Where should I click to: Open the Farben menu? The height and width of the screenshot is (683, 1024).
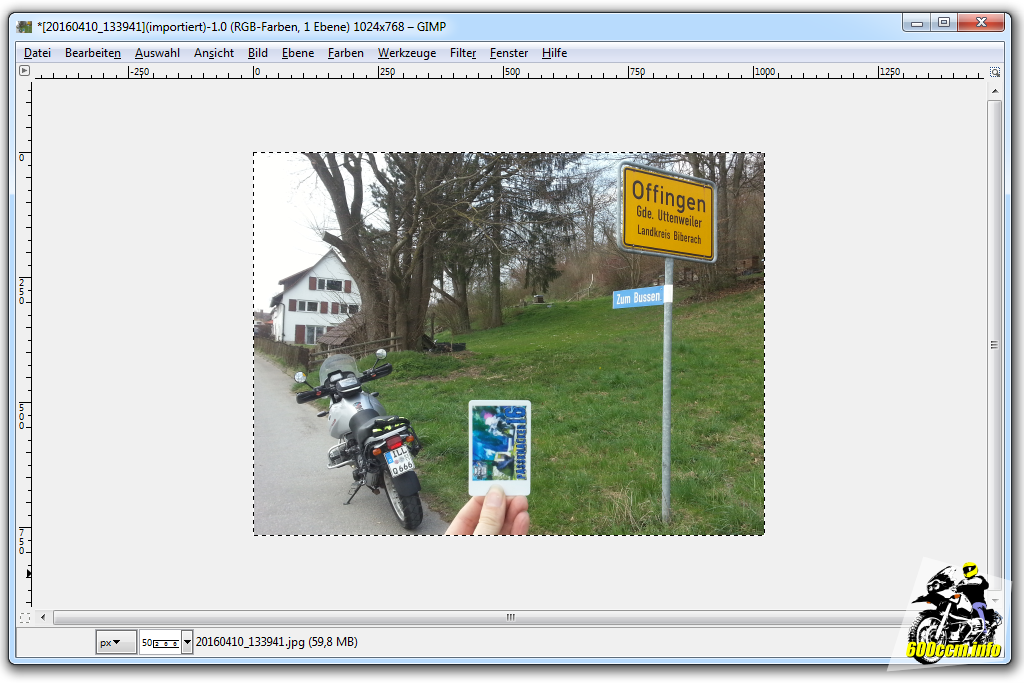346,53
